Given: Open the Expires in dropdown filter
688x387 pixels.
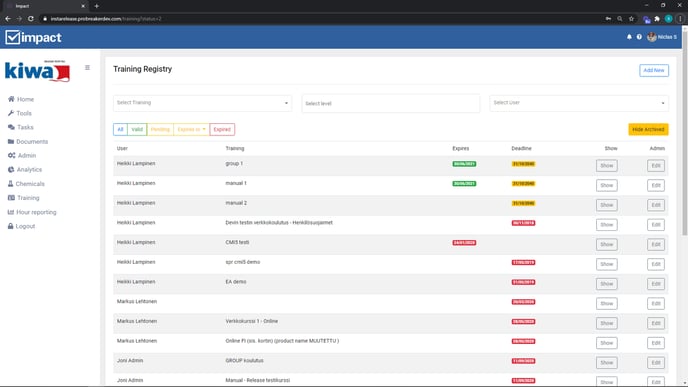Looking at the screenshot, I should (191, 129).
